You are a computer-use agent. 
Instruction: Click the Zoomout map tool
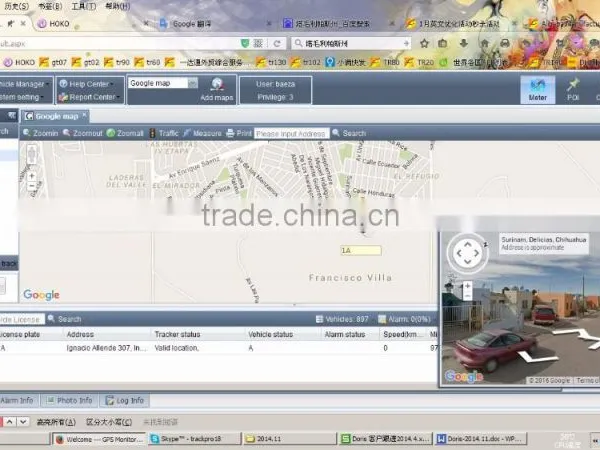click(83, 133)
